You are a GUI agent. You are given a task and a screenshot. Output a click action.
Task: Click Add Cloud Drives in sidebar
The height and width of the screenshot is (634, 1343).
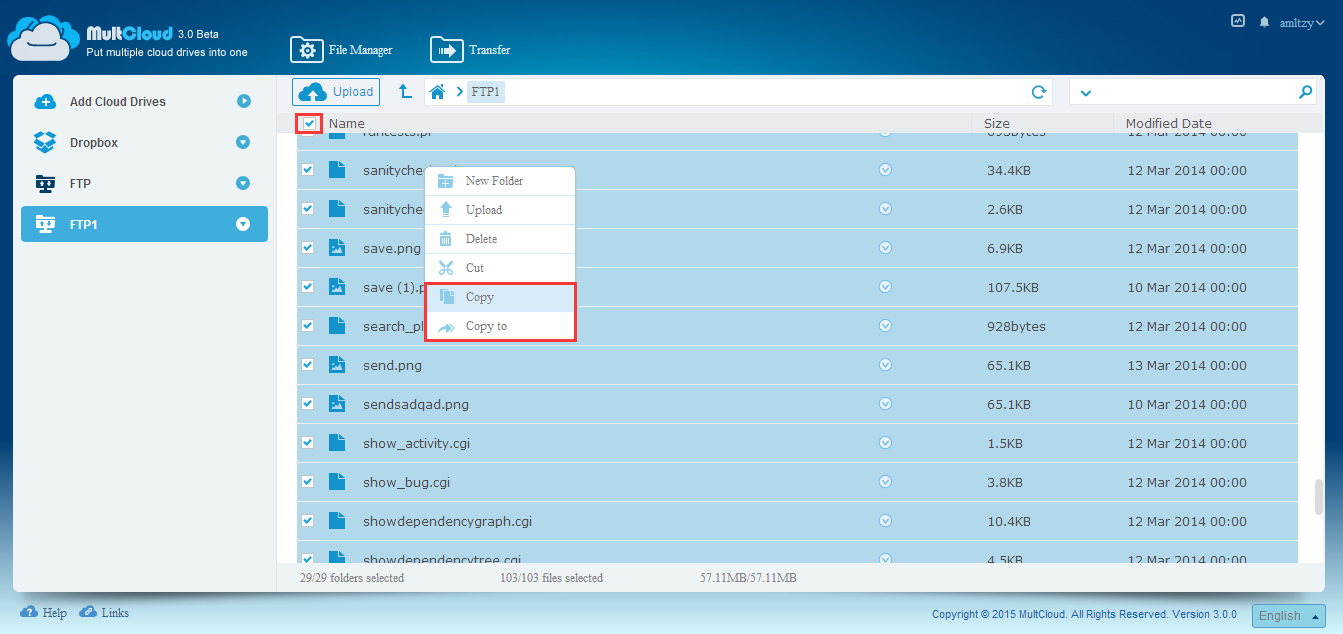click(118, 102)
